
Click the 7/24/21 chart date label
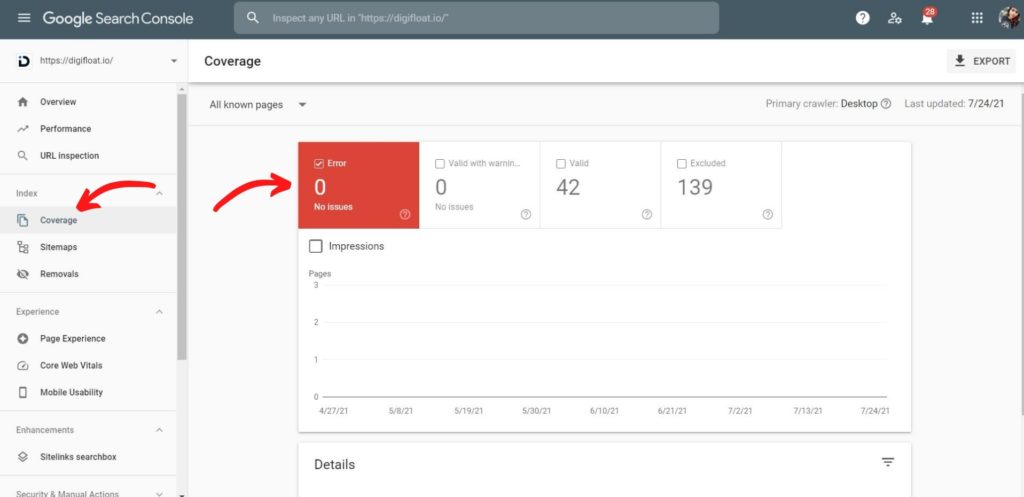[875, 411]
